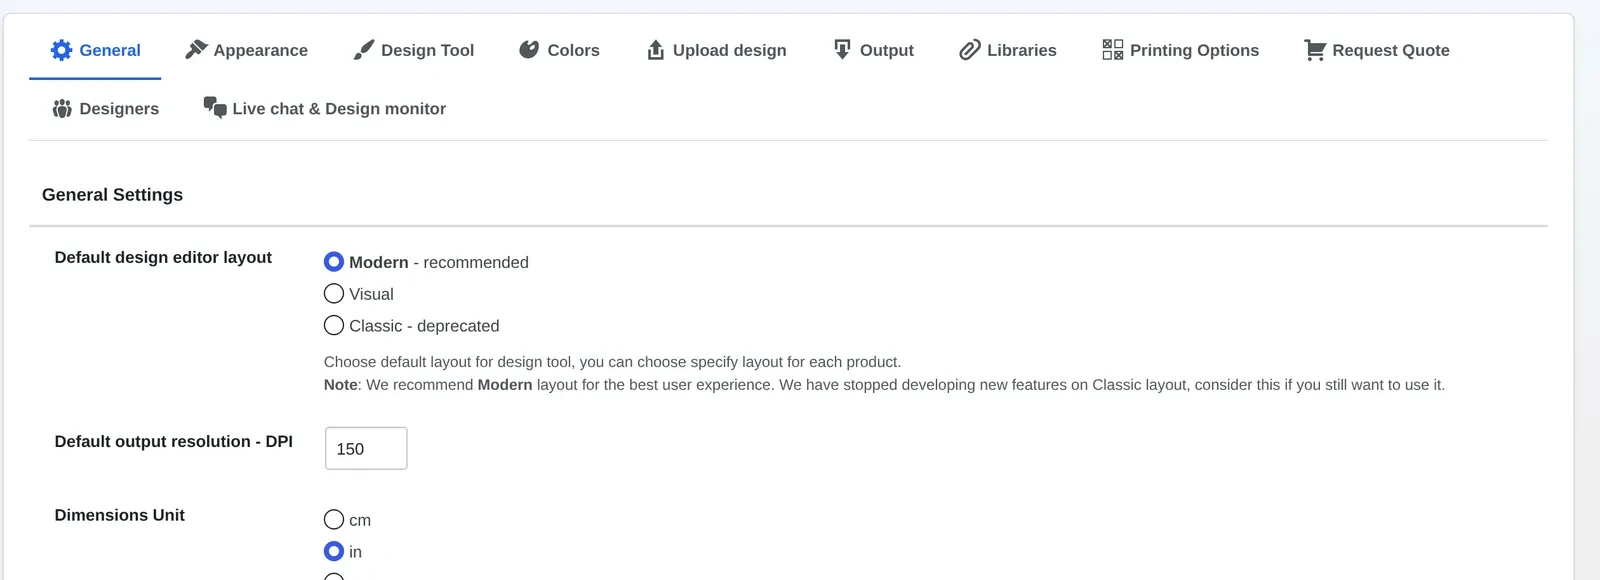This screenshot has width=1600, height=580.
Task: Select the Visual layout radio button
Action: click(x=334, y=294)
